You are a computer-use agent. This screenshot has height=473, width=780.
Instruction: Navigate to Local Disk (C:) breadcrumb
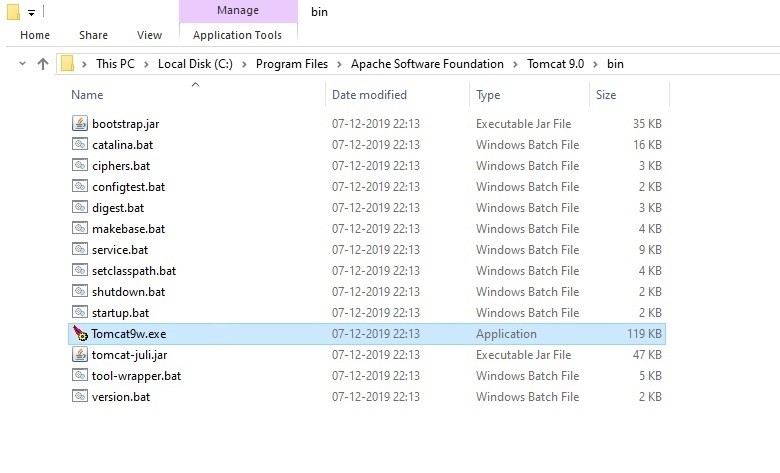pos(195,64)
